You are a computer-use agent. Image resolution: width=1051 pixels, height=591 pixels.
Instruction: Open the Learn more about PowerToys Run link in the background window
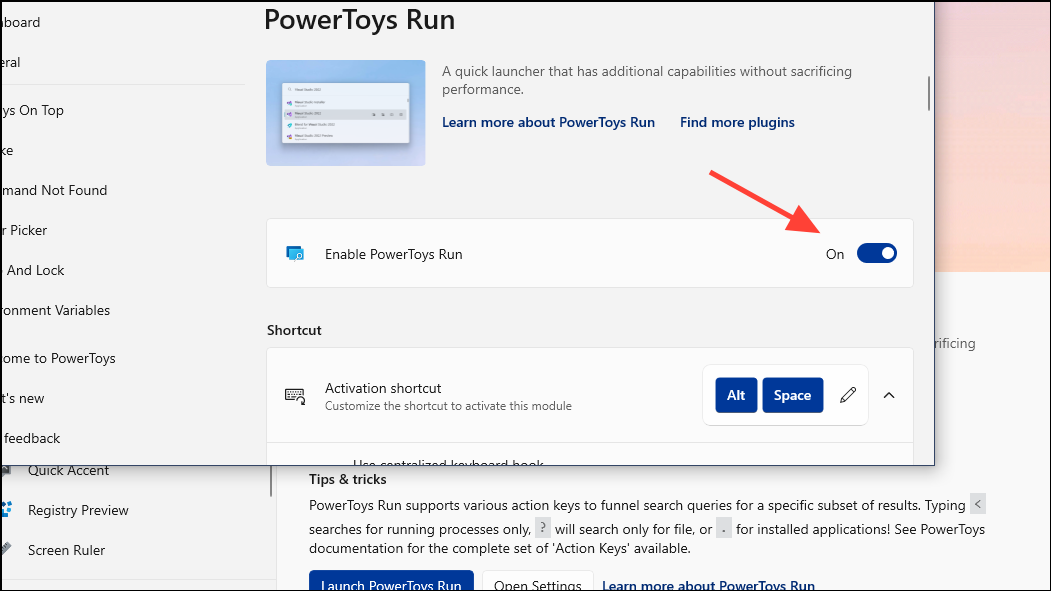(x=708, y=584)
